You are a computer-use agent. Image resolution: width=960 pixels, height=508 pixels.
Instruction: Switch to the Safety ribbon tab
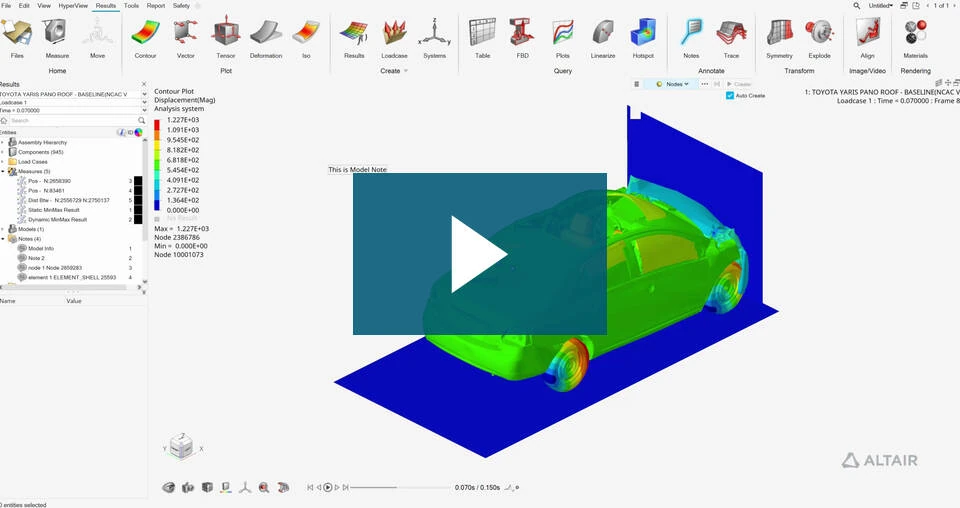pos(181,6)
